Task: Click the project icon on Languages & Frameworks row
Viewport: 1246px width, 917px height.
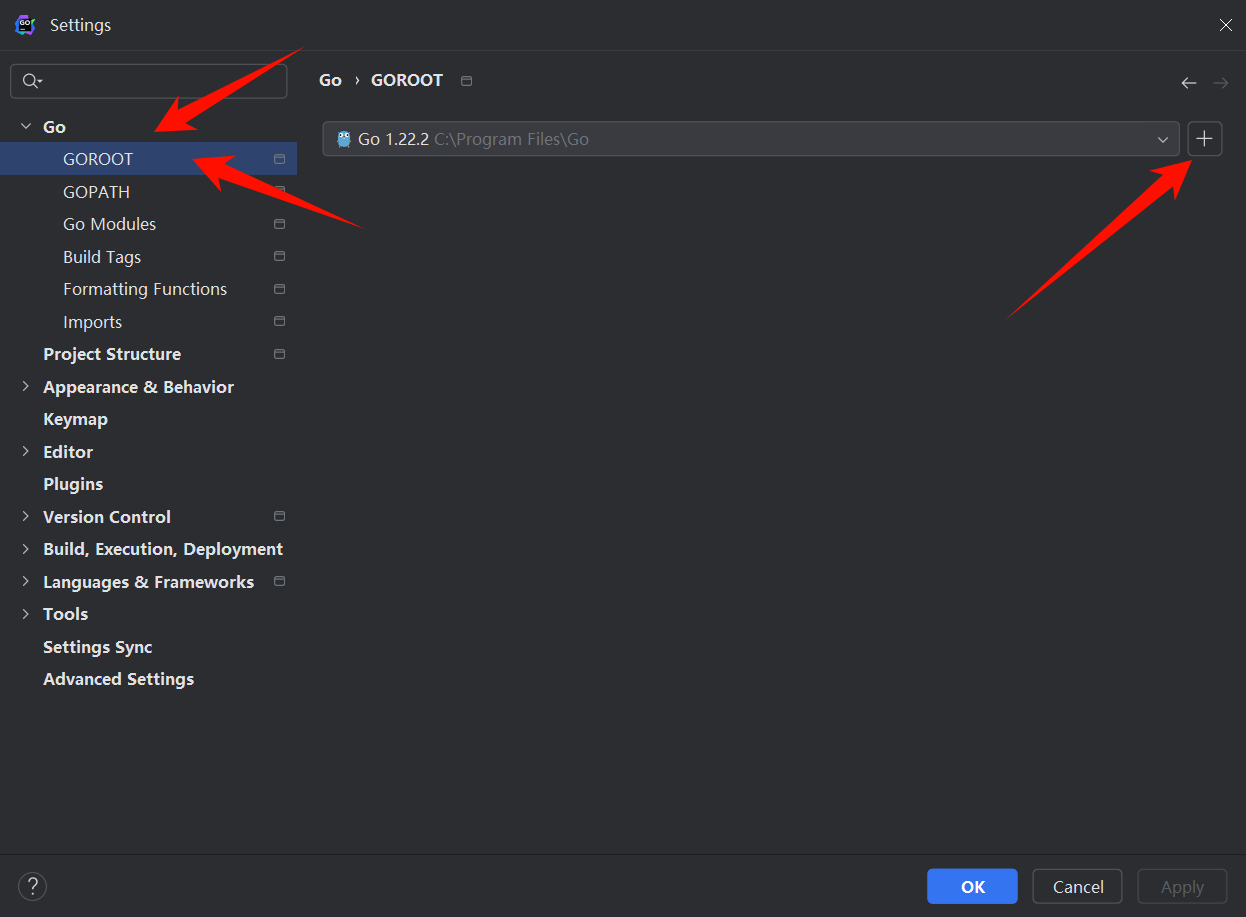Action: 279,581
